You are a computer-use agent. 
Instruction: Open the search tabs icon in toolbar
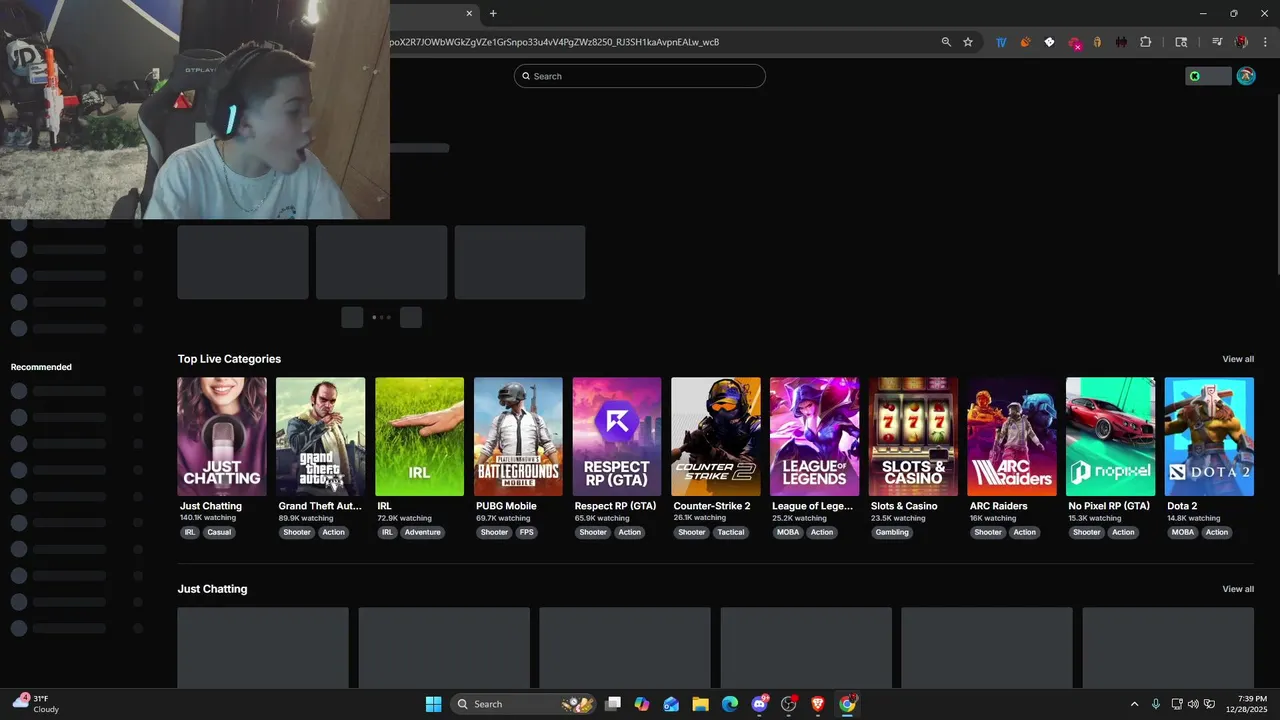pos(1181,42)
